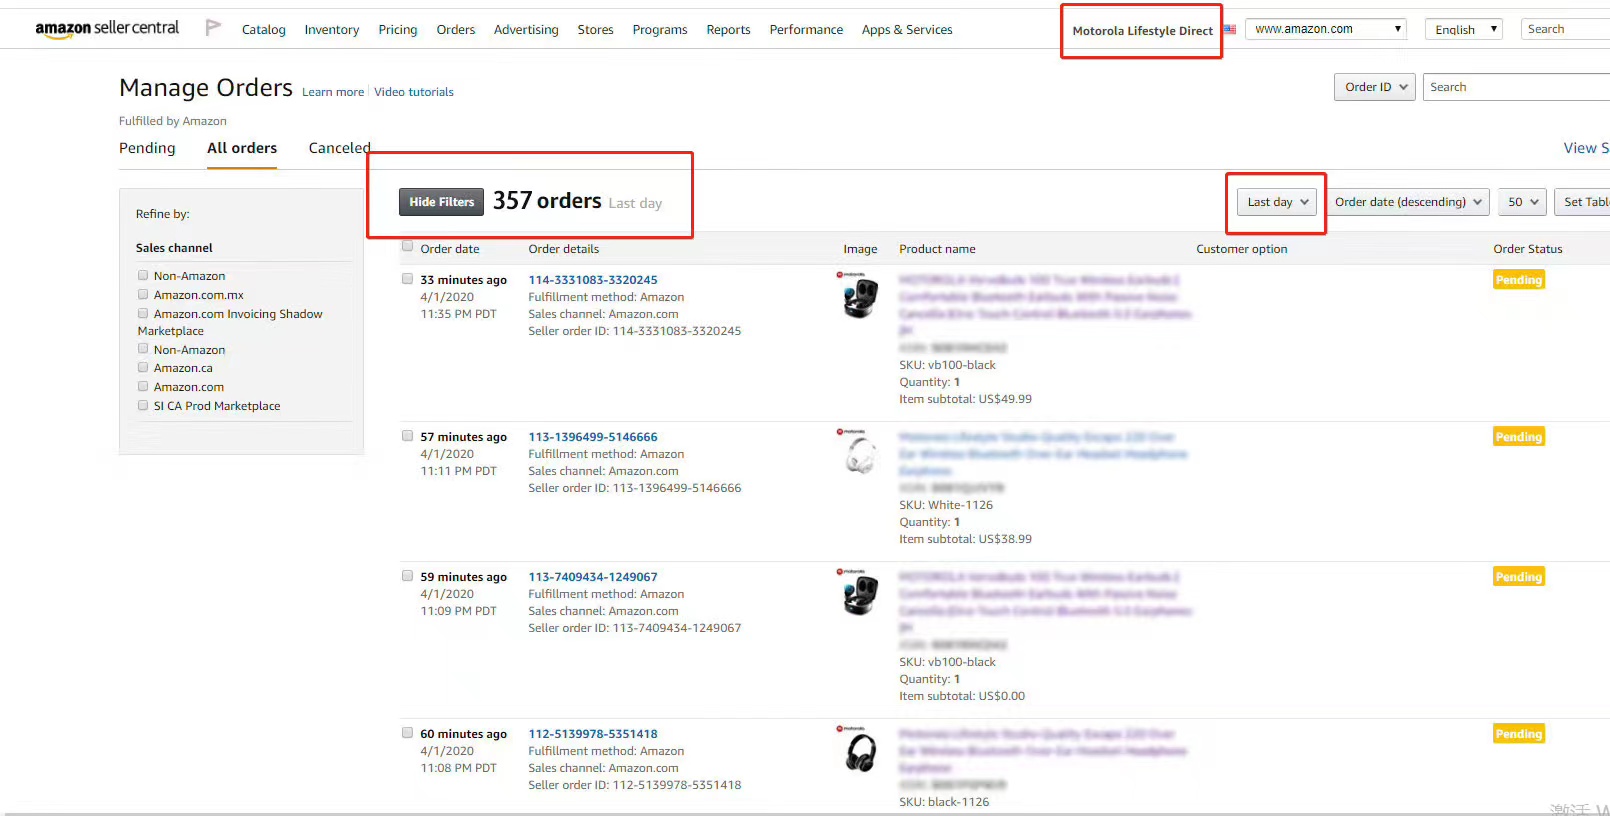Open the www.amazon.com marketplace dropdown
Viewport: 1610px width, 816px height.
click(x=1326, y=29)
